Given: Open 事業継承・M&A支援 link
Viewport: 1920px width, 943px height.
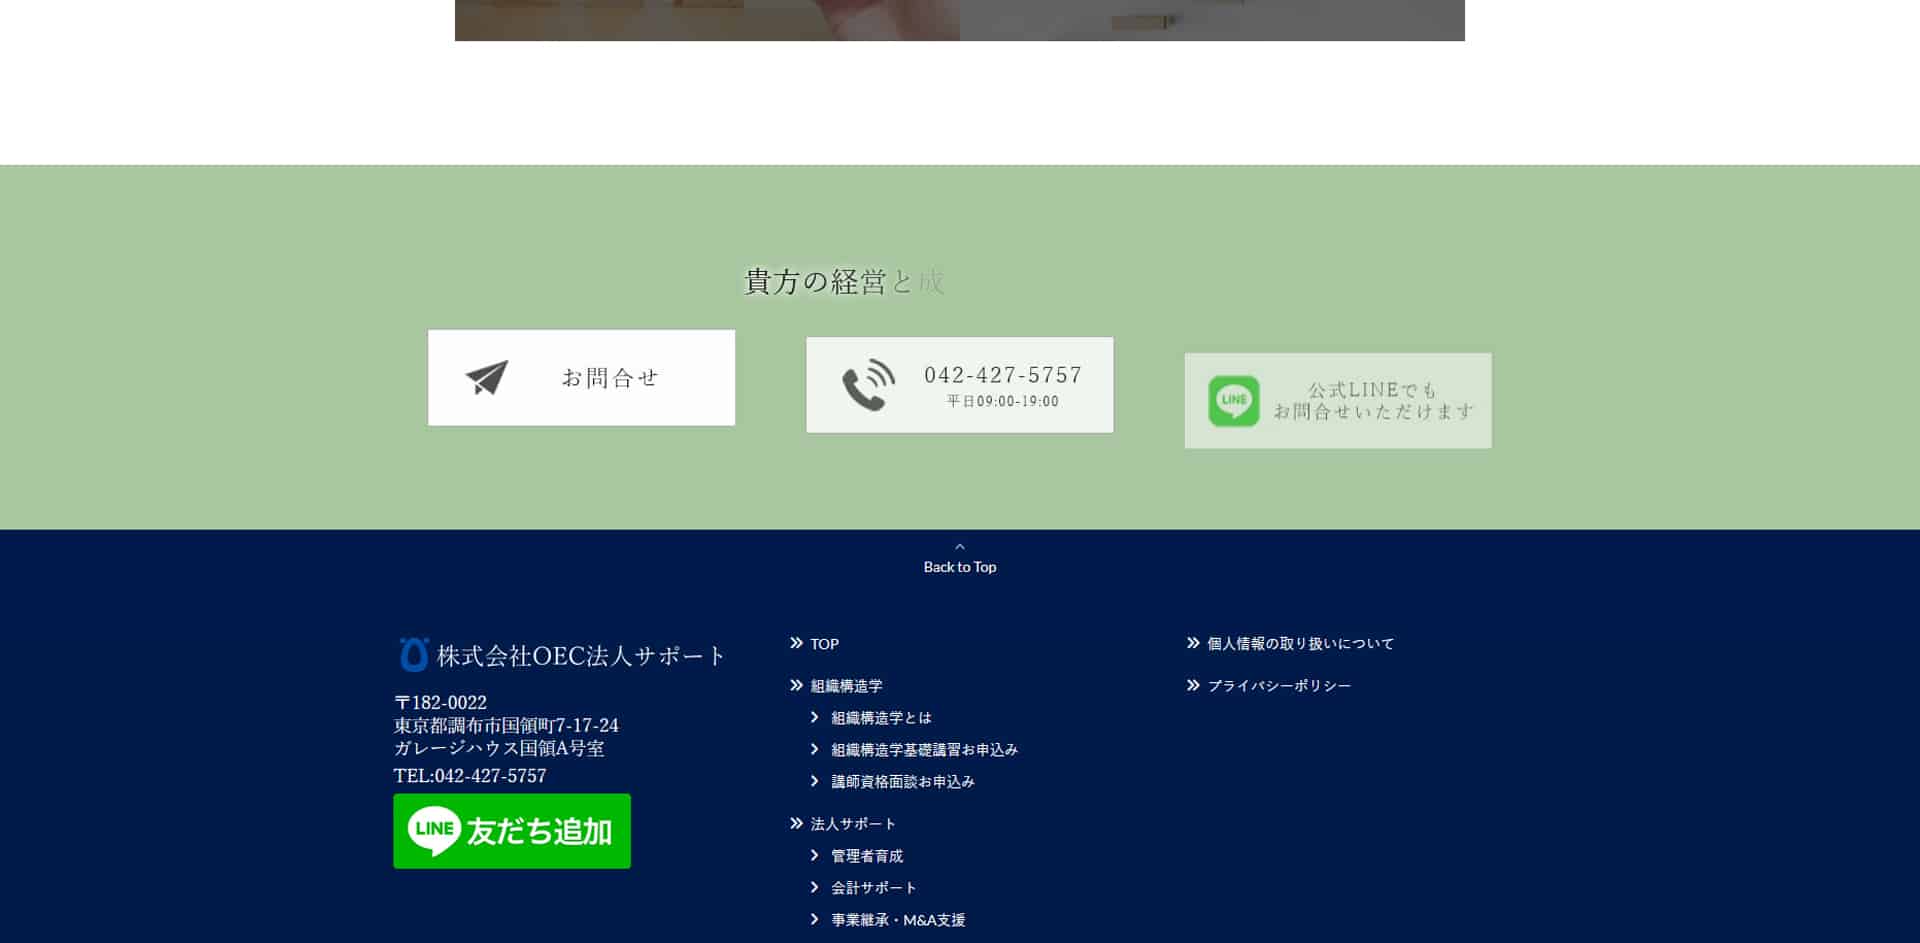Looking at the screenshot, I should click(x=898, y=920).
